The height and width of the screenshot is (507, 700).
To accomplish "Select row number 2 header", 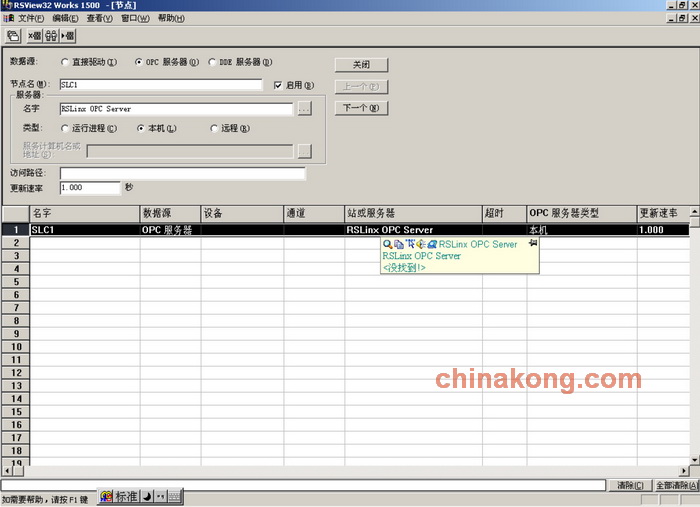I will point(16,243).
